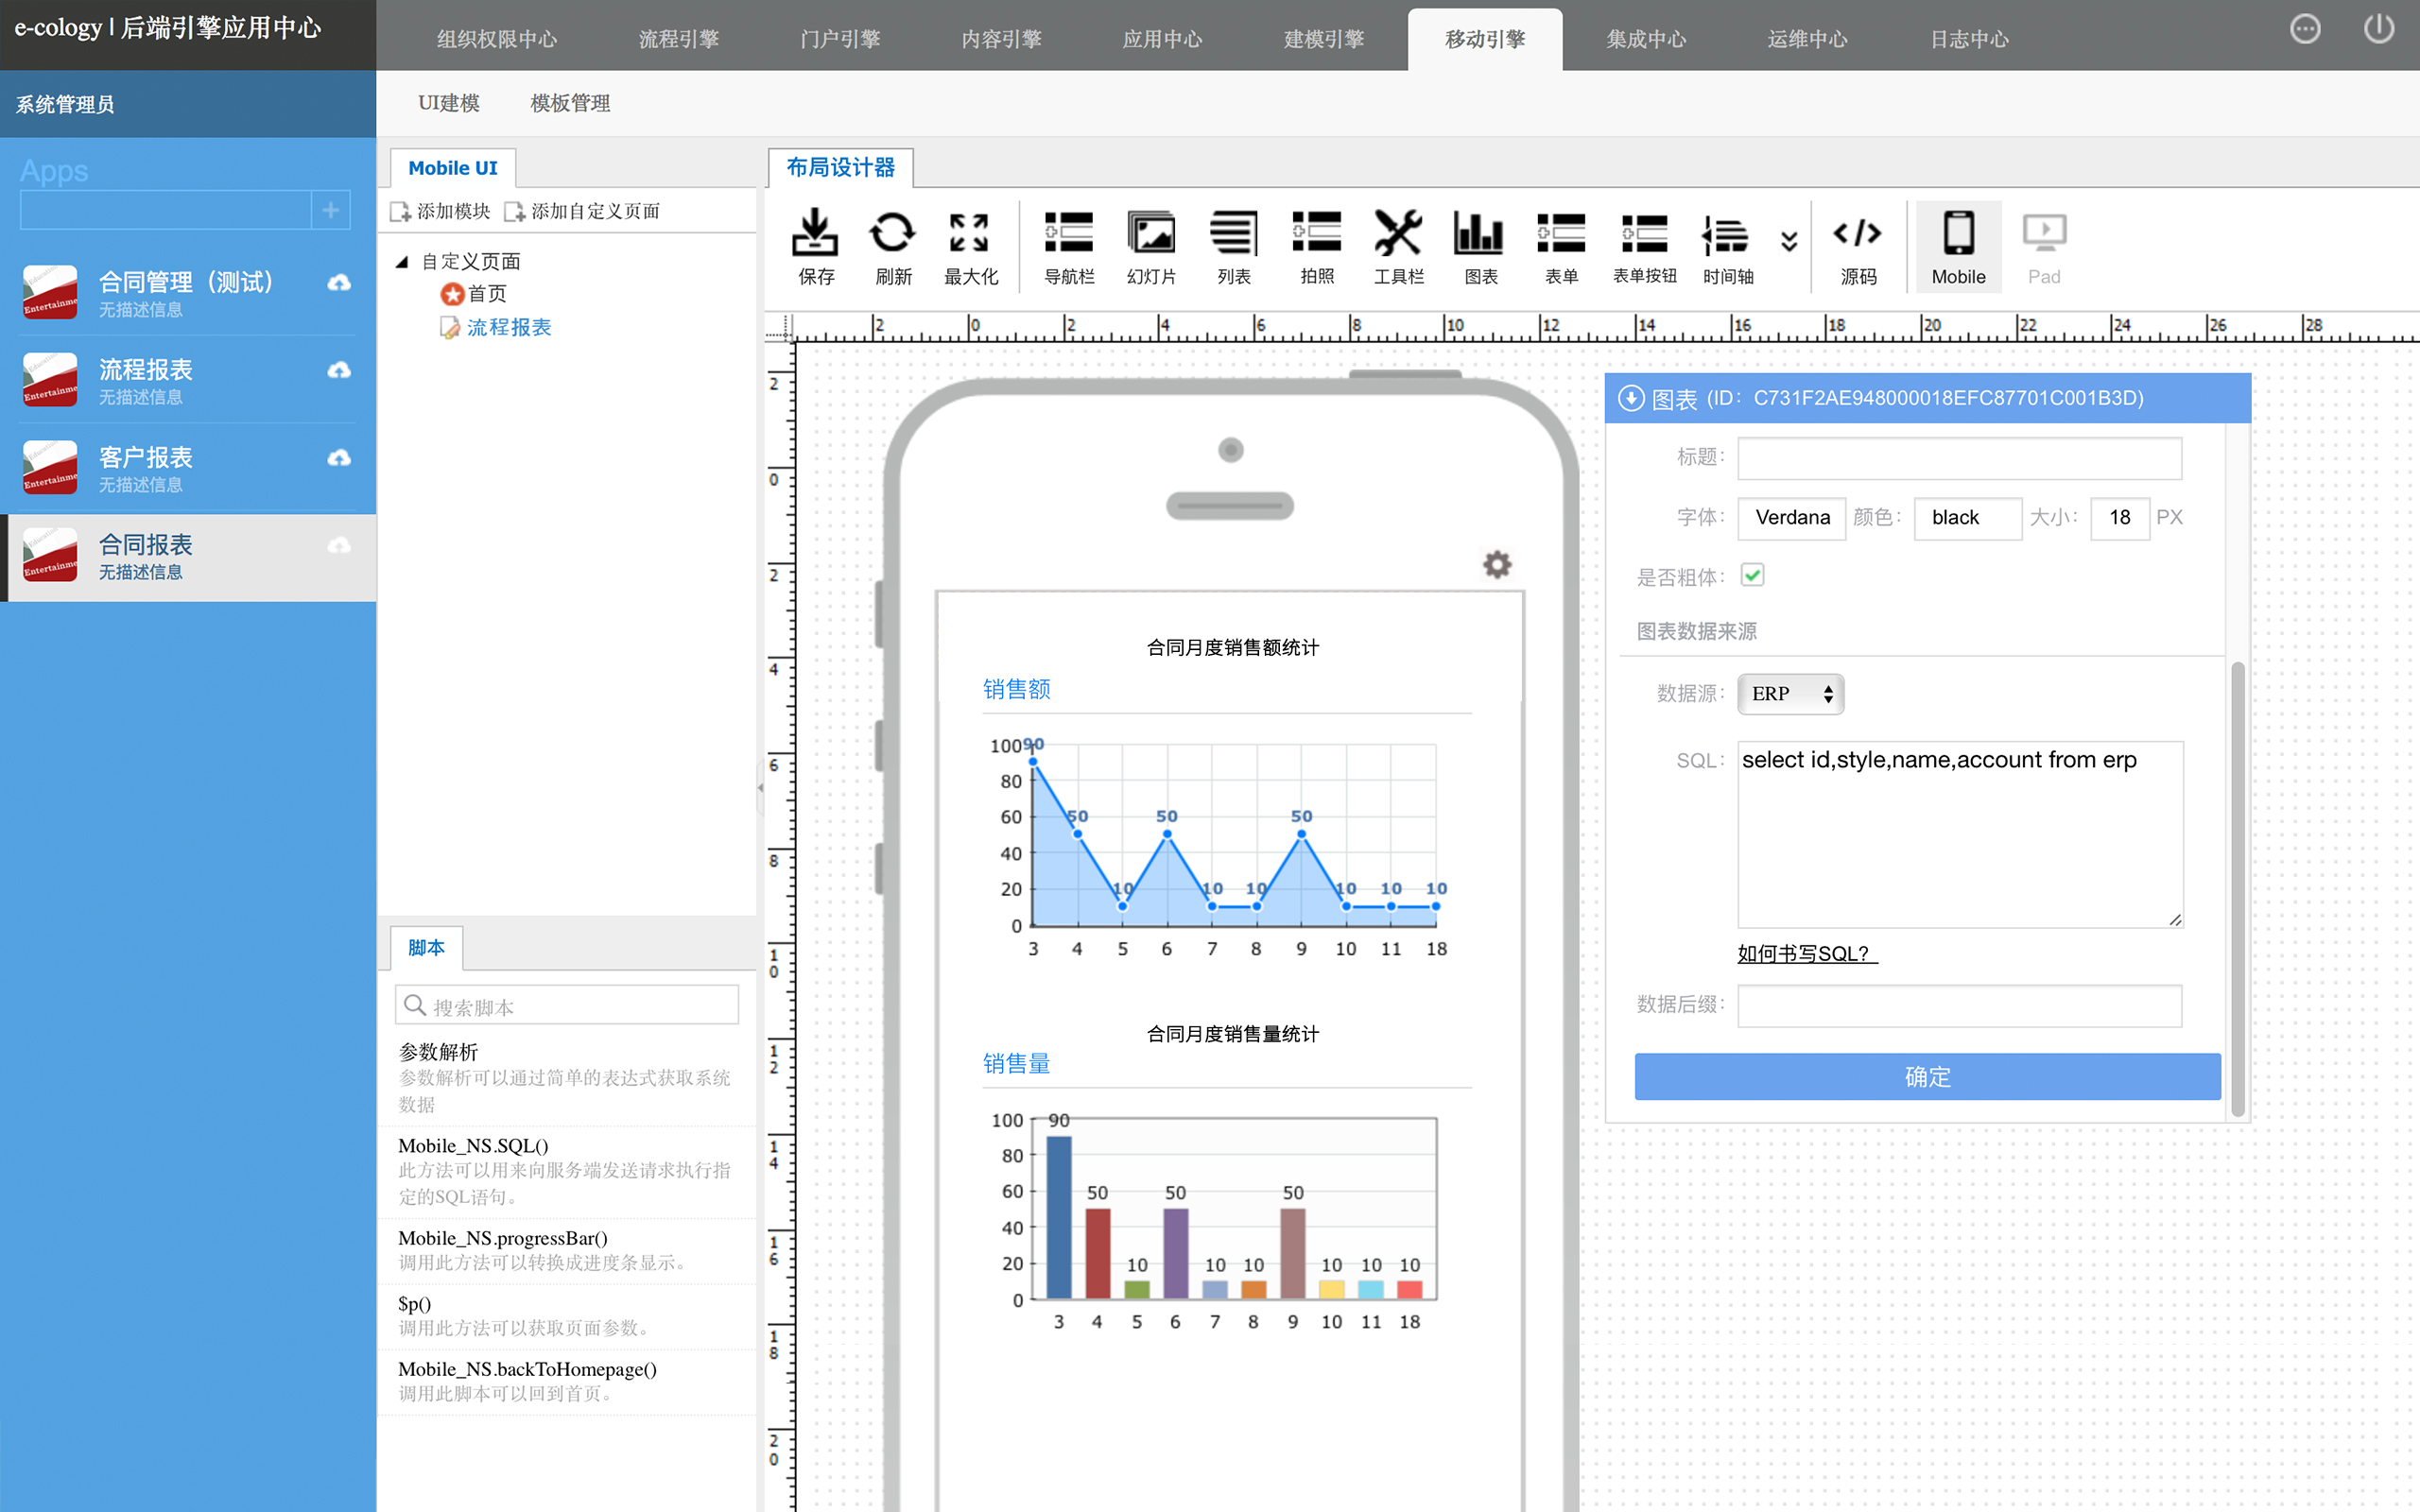The height and width of the screenshot is (1512, 2420).
Task: Expand more components chevron in toolbar
Action: click(1789, 241)
